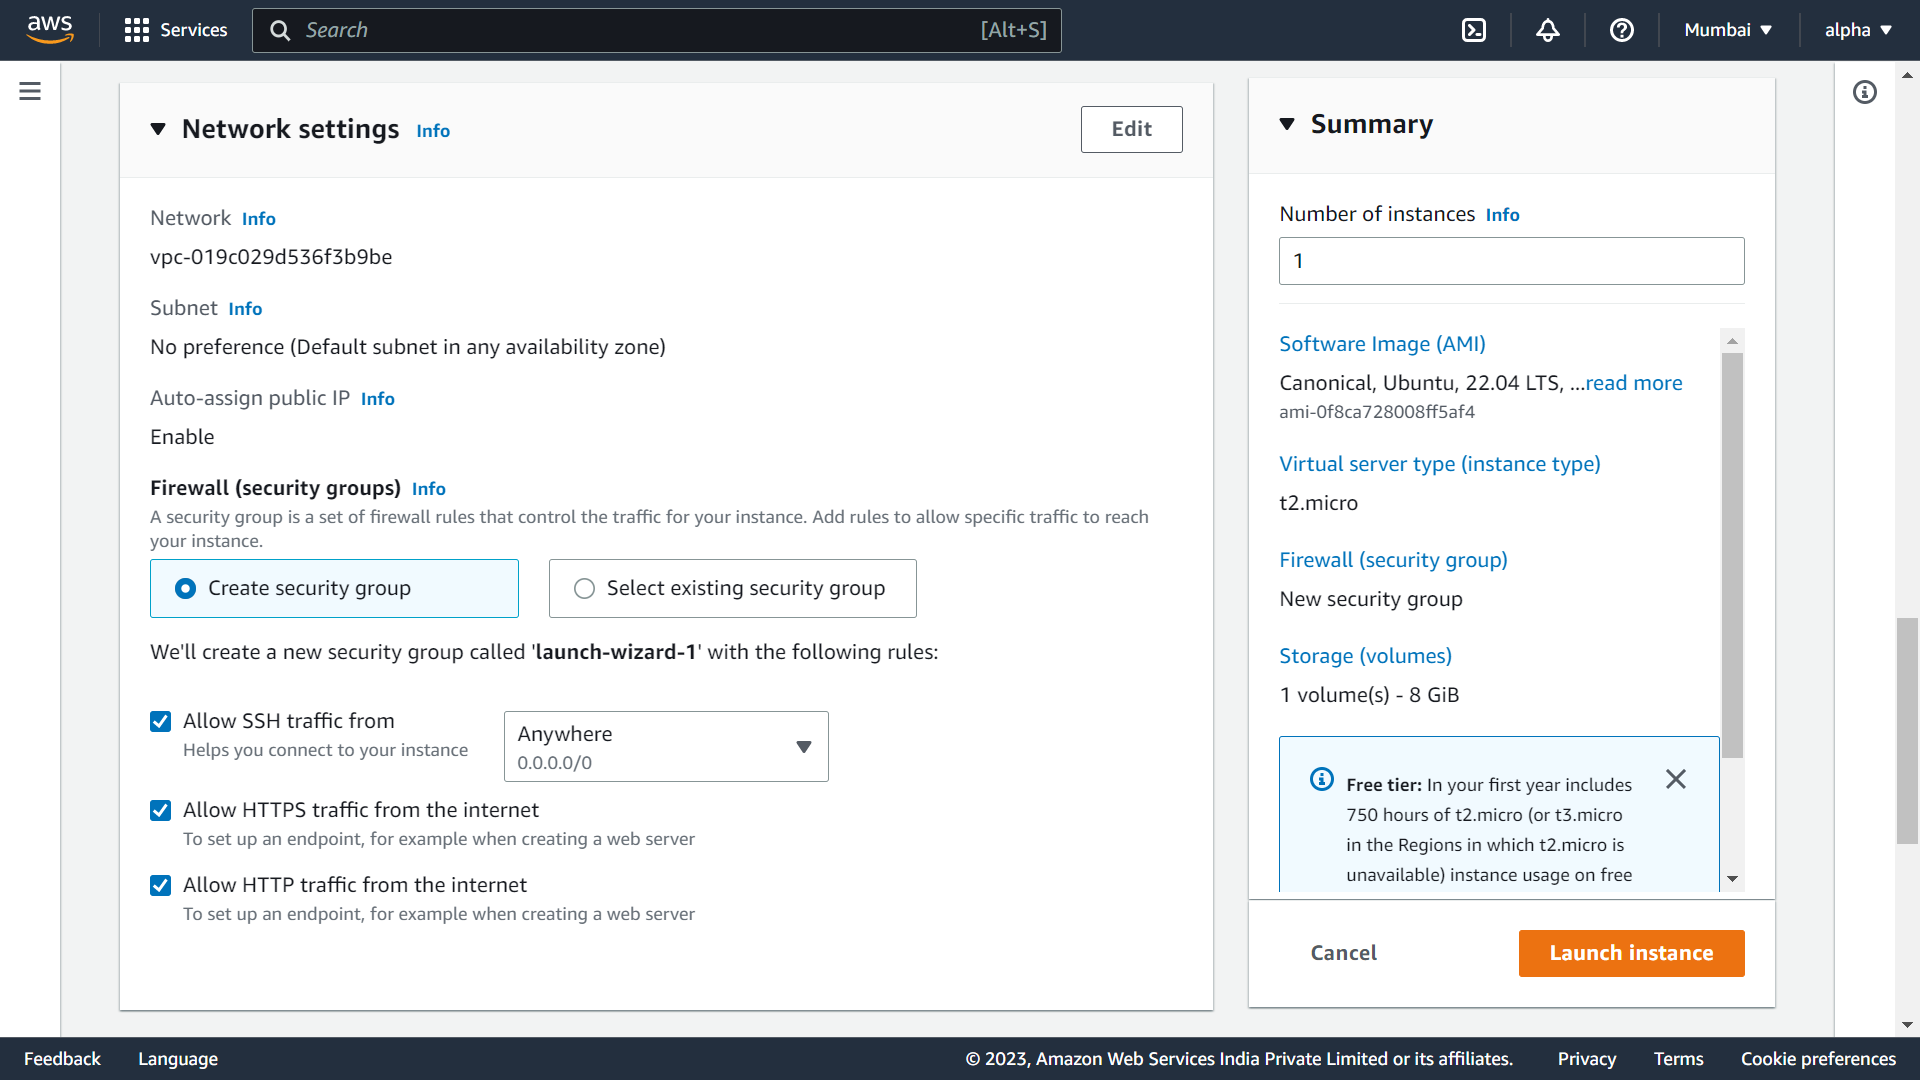Image resolution: width=1920 pixels, height=1080 pixels.
Task: Dismiss the Free tier notice
Action: 1676,779
